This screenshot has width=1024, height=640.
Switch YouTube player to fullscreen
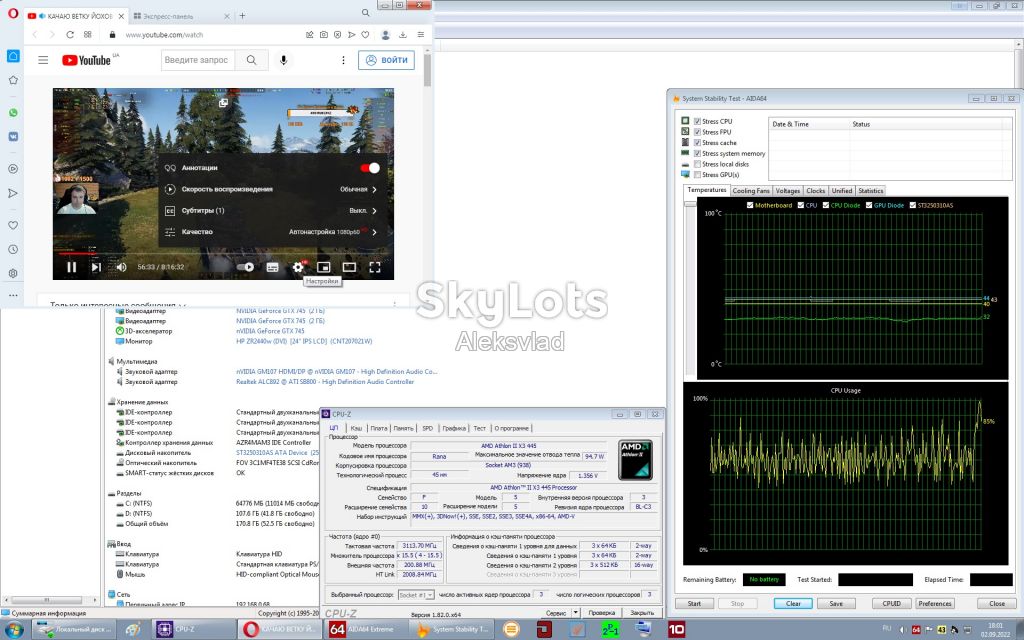(375, 267)
